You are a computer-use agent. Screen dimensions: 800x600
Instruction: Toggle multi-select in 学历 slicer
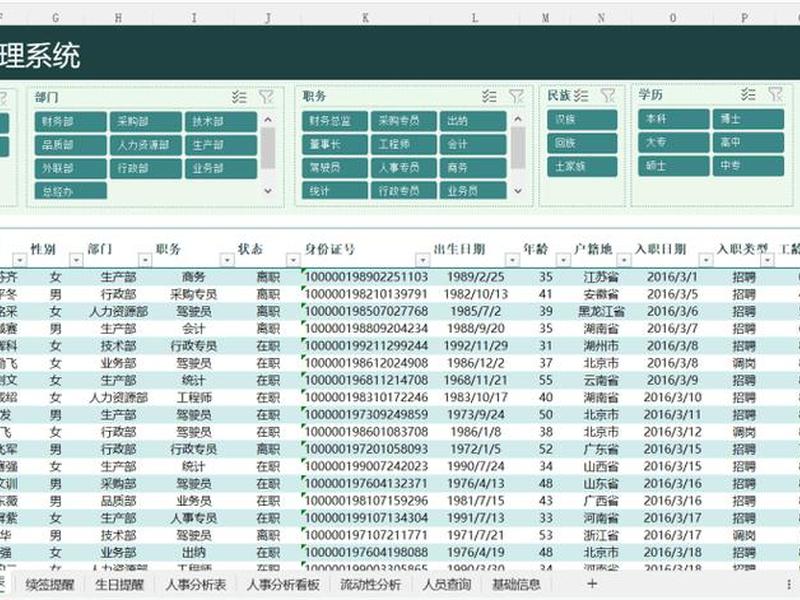(x=748, y=94)
